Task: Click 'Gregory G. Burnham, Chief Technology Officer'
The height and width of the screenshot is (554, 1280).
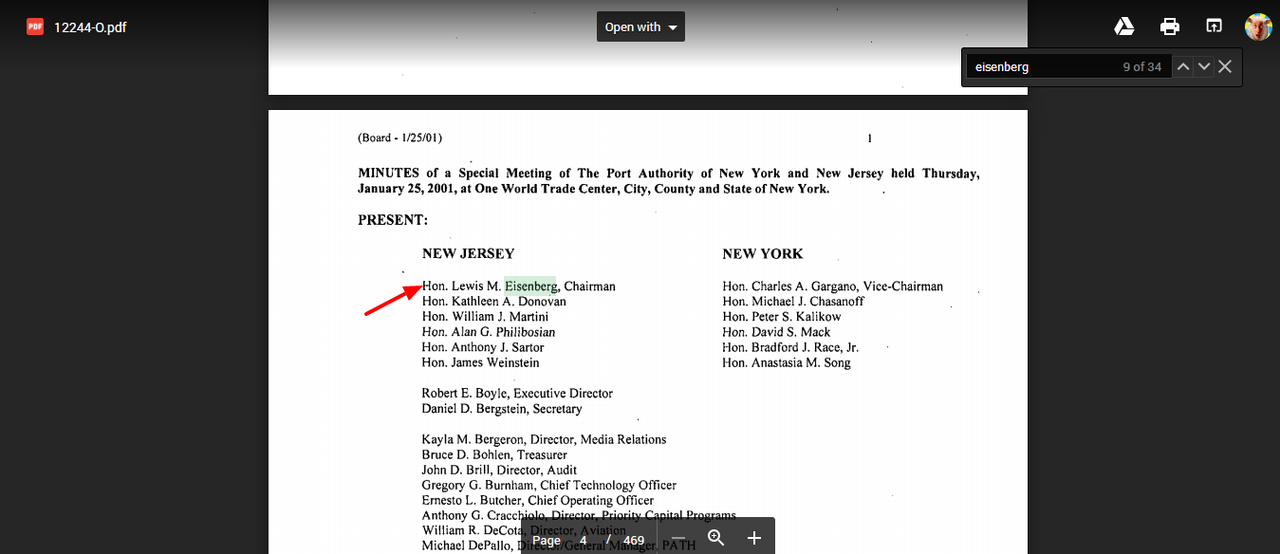Action: coord(549,486)
